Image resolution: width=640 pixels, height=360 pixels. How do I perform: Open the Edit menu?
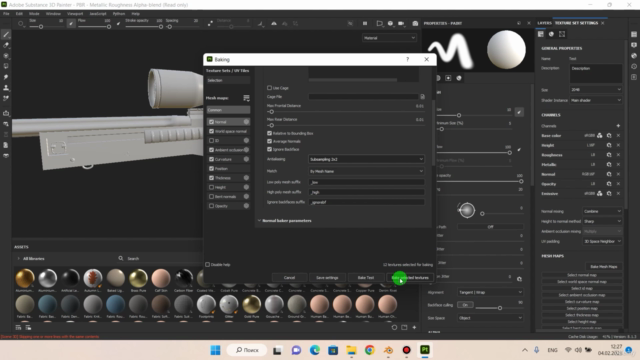19,14
